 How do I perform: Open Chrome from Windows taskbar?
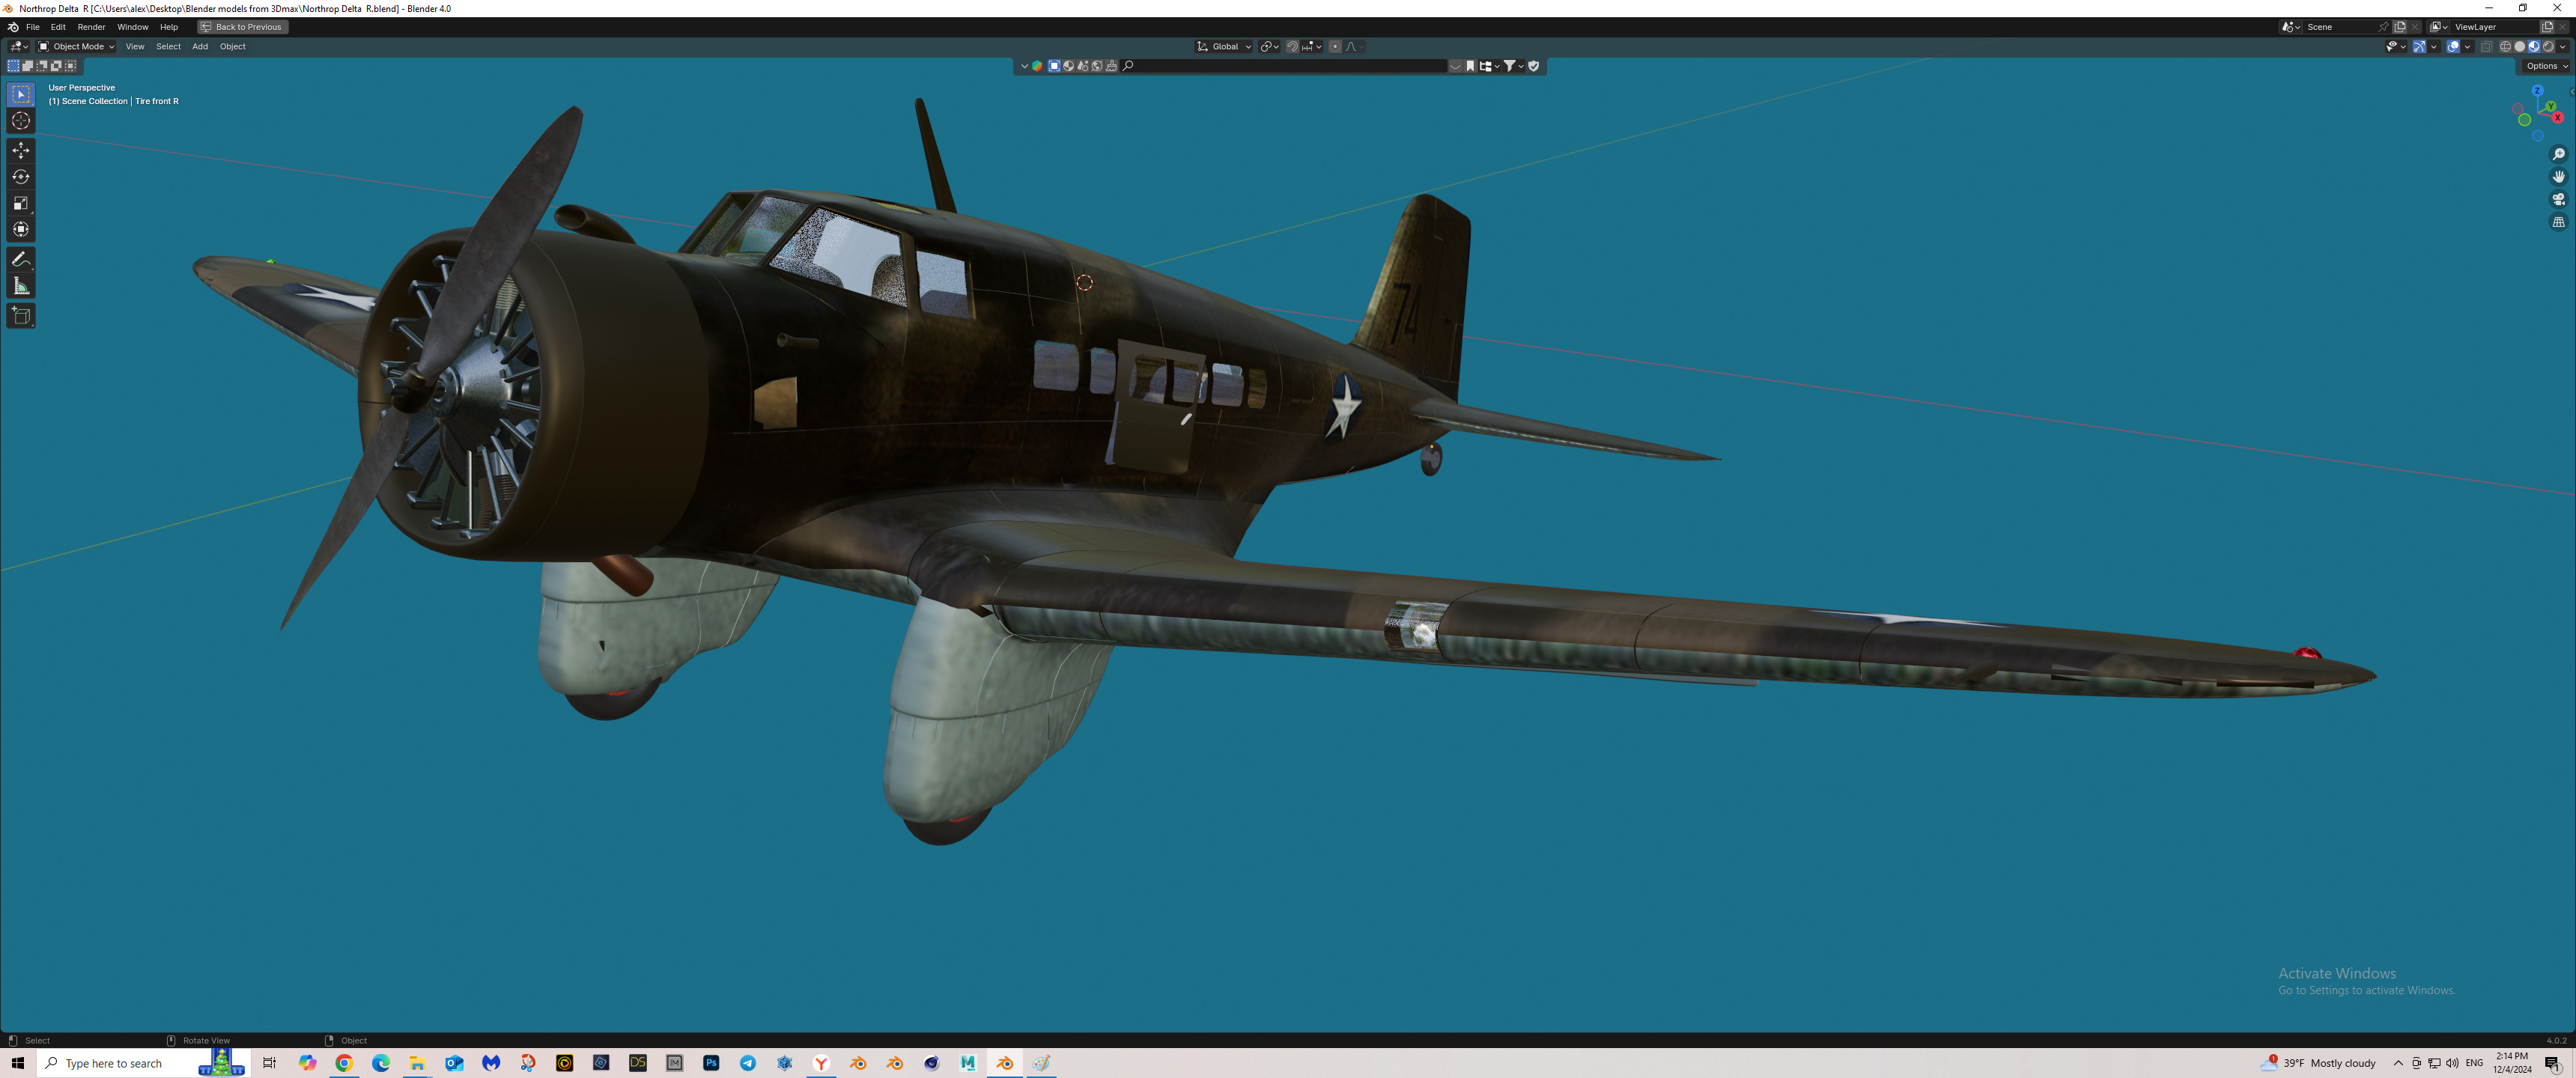point(344,1063)
